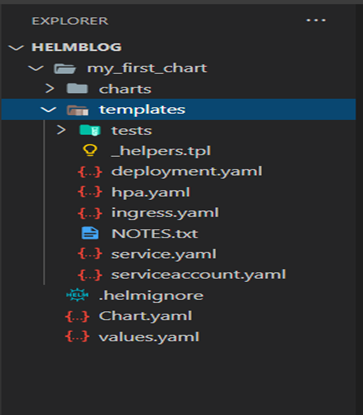The image size is (363, 415).
Task: Open deployment.yaml file
Action: 178,171
